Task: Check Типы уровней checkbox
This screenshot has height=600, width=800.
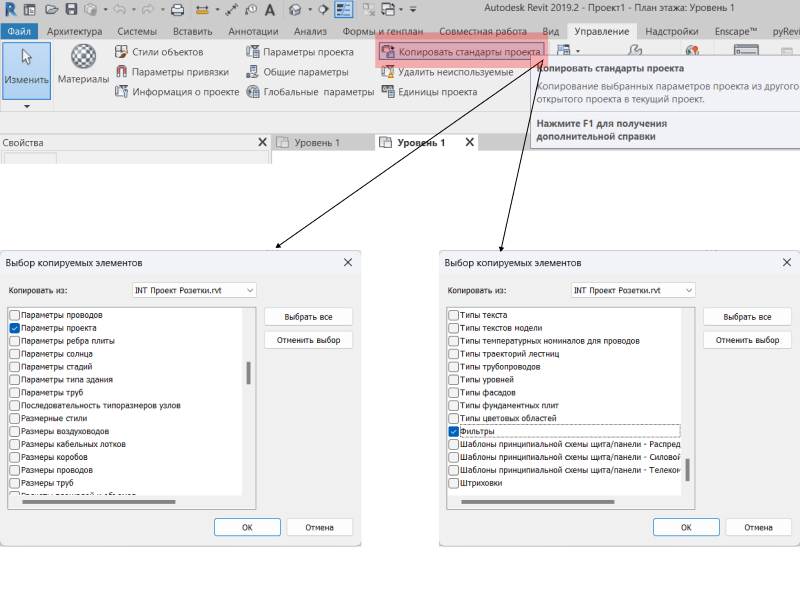Action: click(453, 380)
